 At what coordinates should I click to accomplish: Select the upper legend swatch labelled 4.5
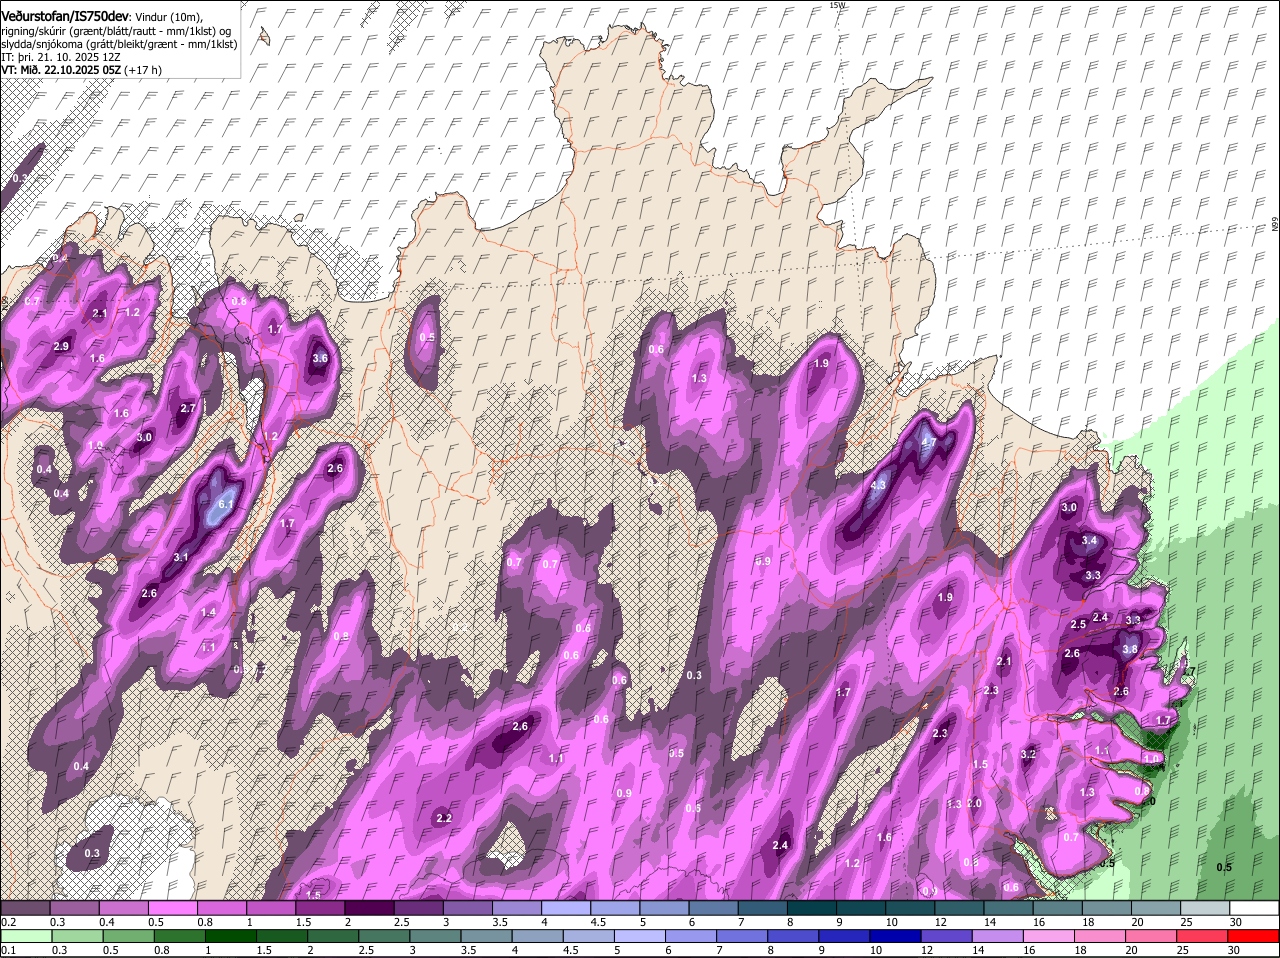tap(615, 908)
